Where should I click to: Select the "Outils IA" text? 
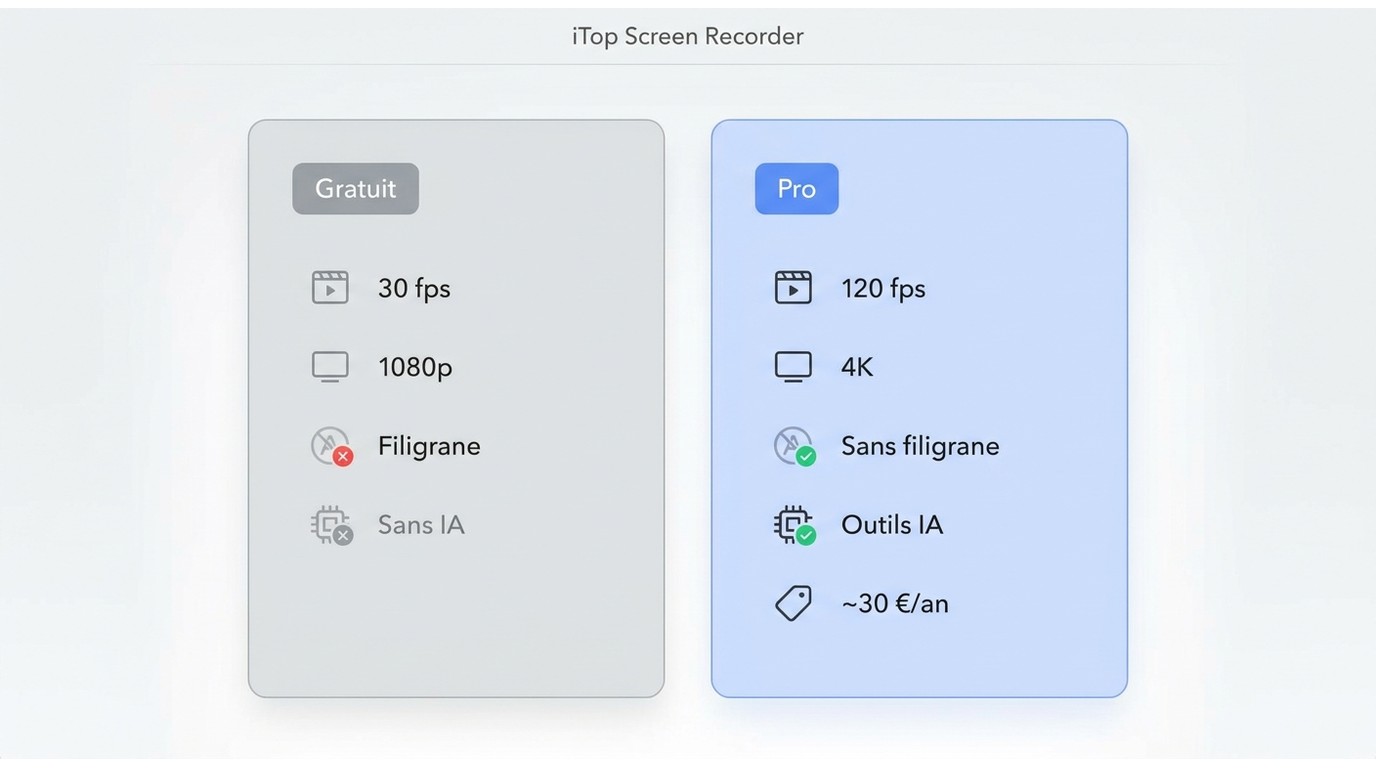[892, 525]
